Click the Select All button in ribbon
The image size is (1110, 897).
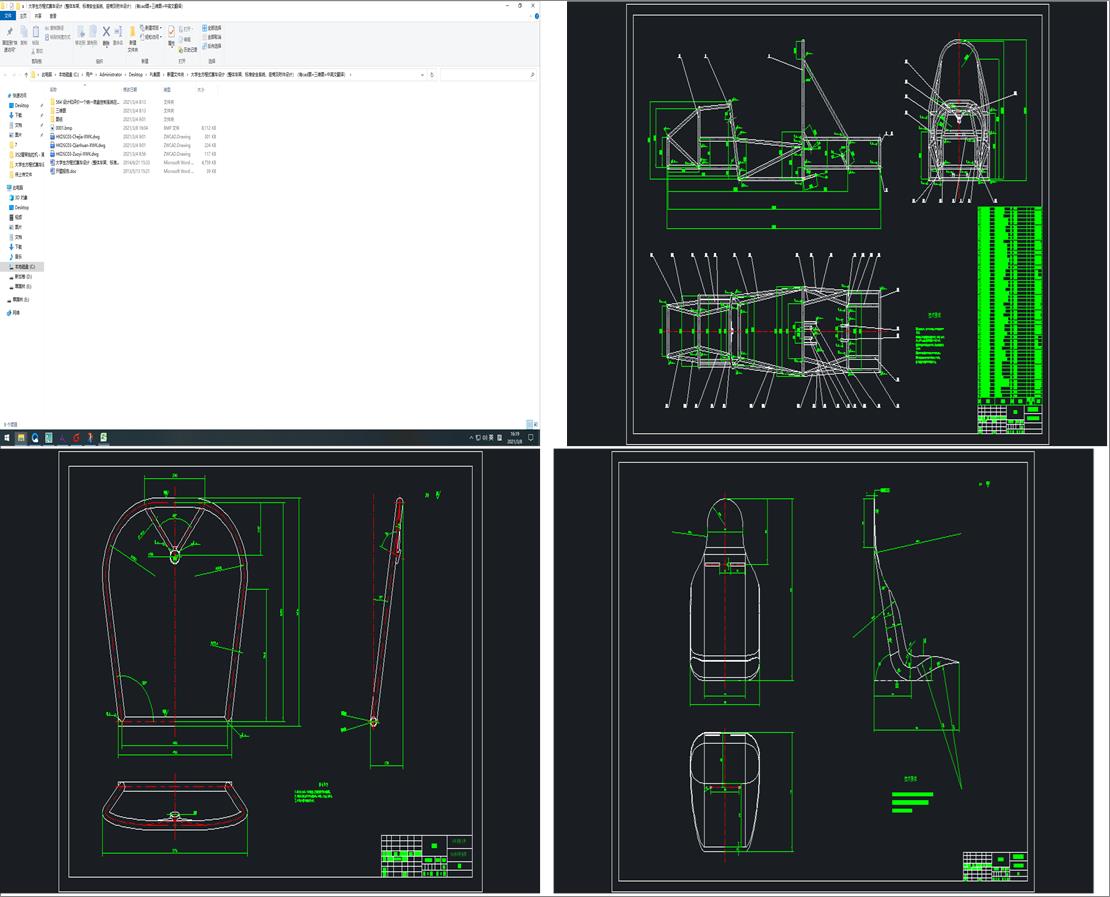click(213, 27)
